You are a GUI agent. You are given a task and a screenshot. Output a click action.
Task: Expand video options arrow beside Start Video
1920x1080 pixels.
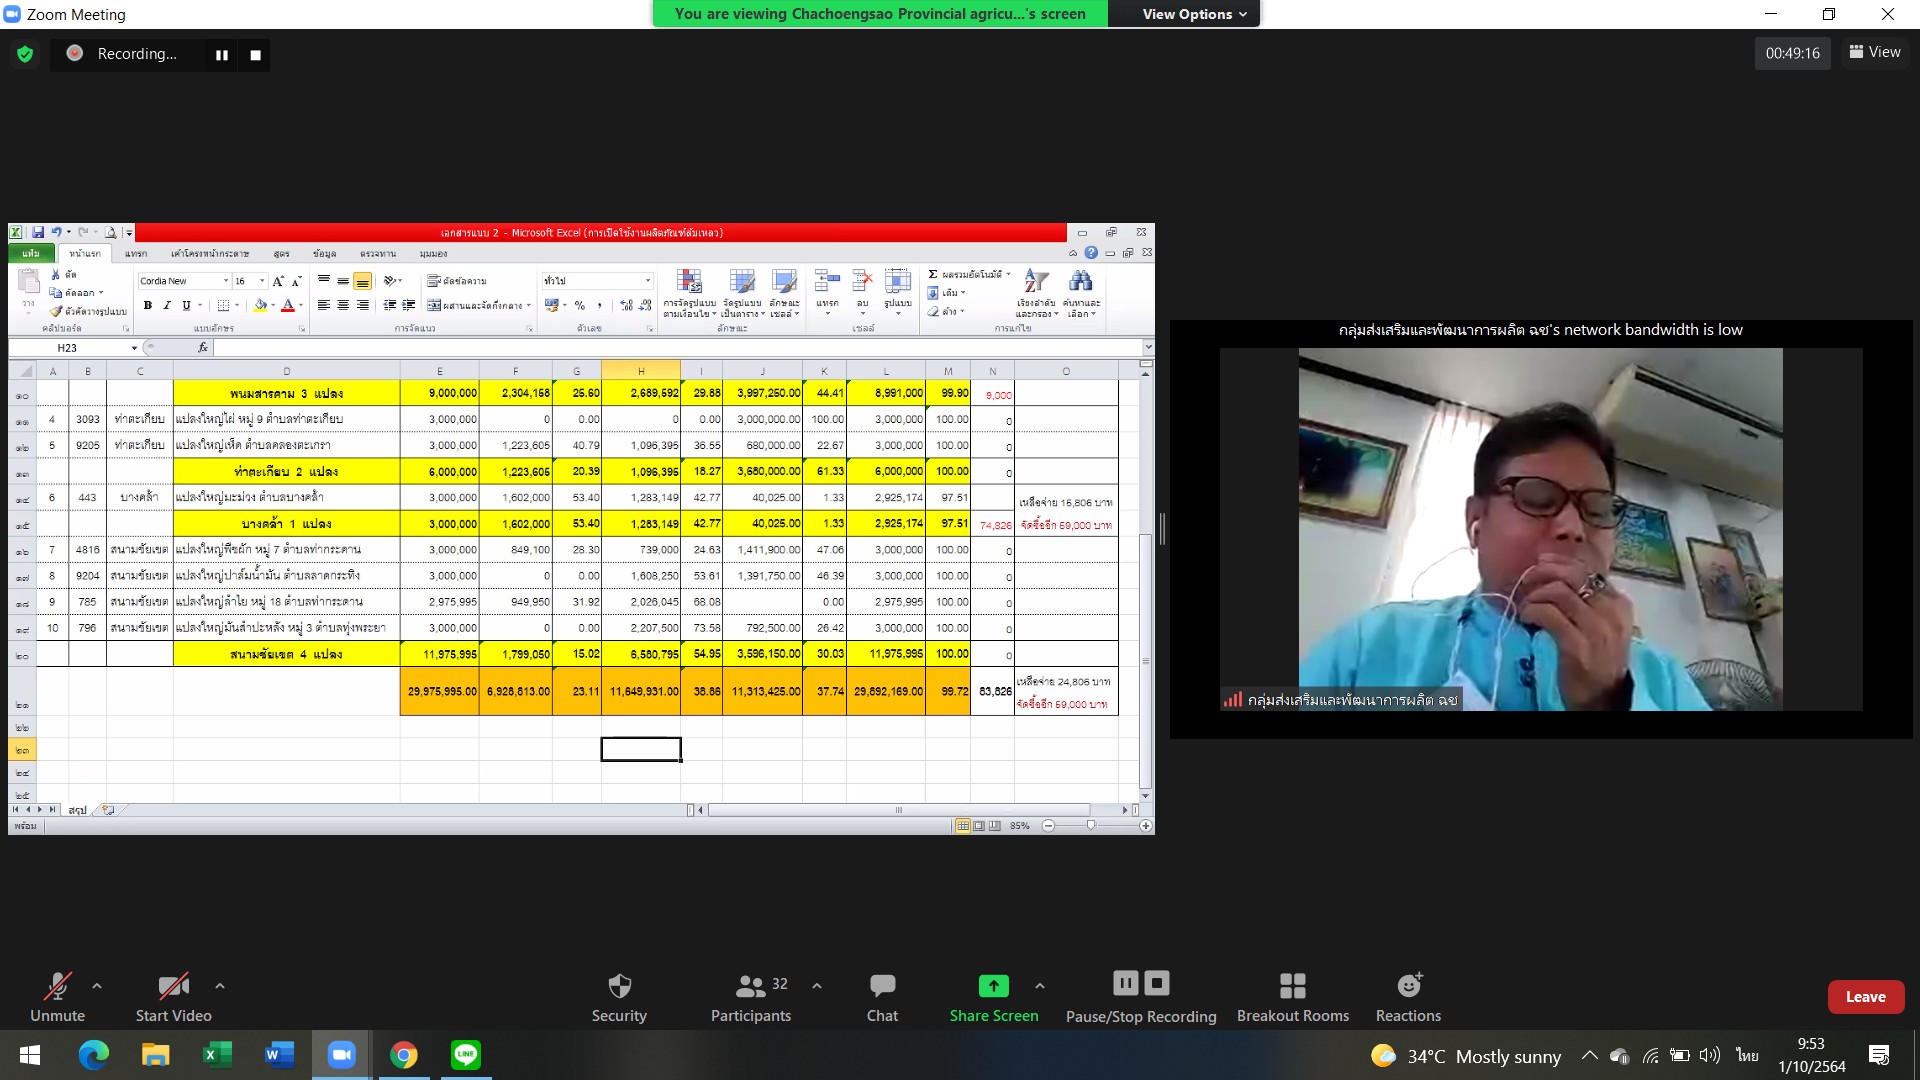(220, 986)
